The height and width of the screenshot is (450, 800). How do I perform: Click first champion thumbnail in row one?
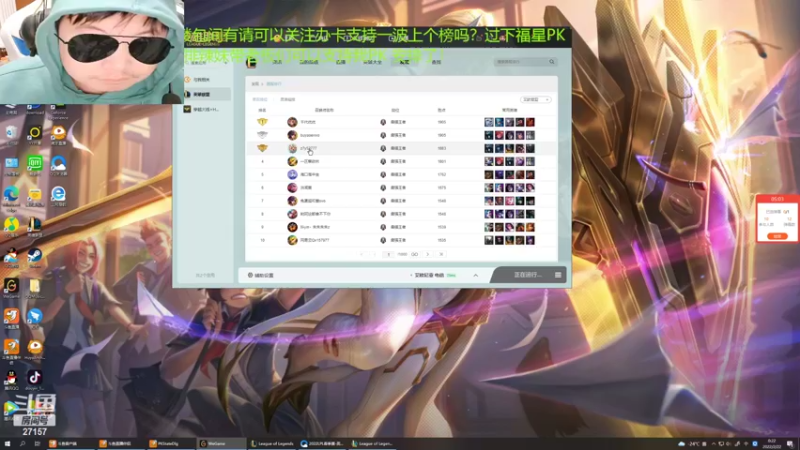[x=489, y=122]
